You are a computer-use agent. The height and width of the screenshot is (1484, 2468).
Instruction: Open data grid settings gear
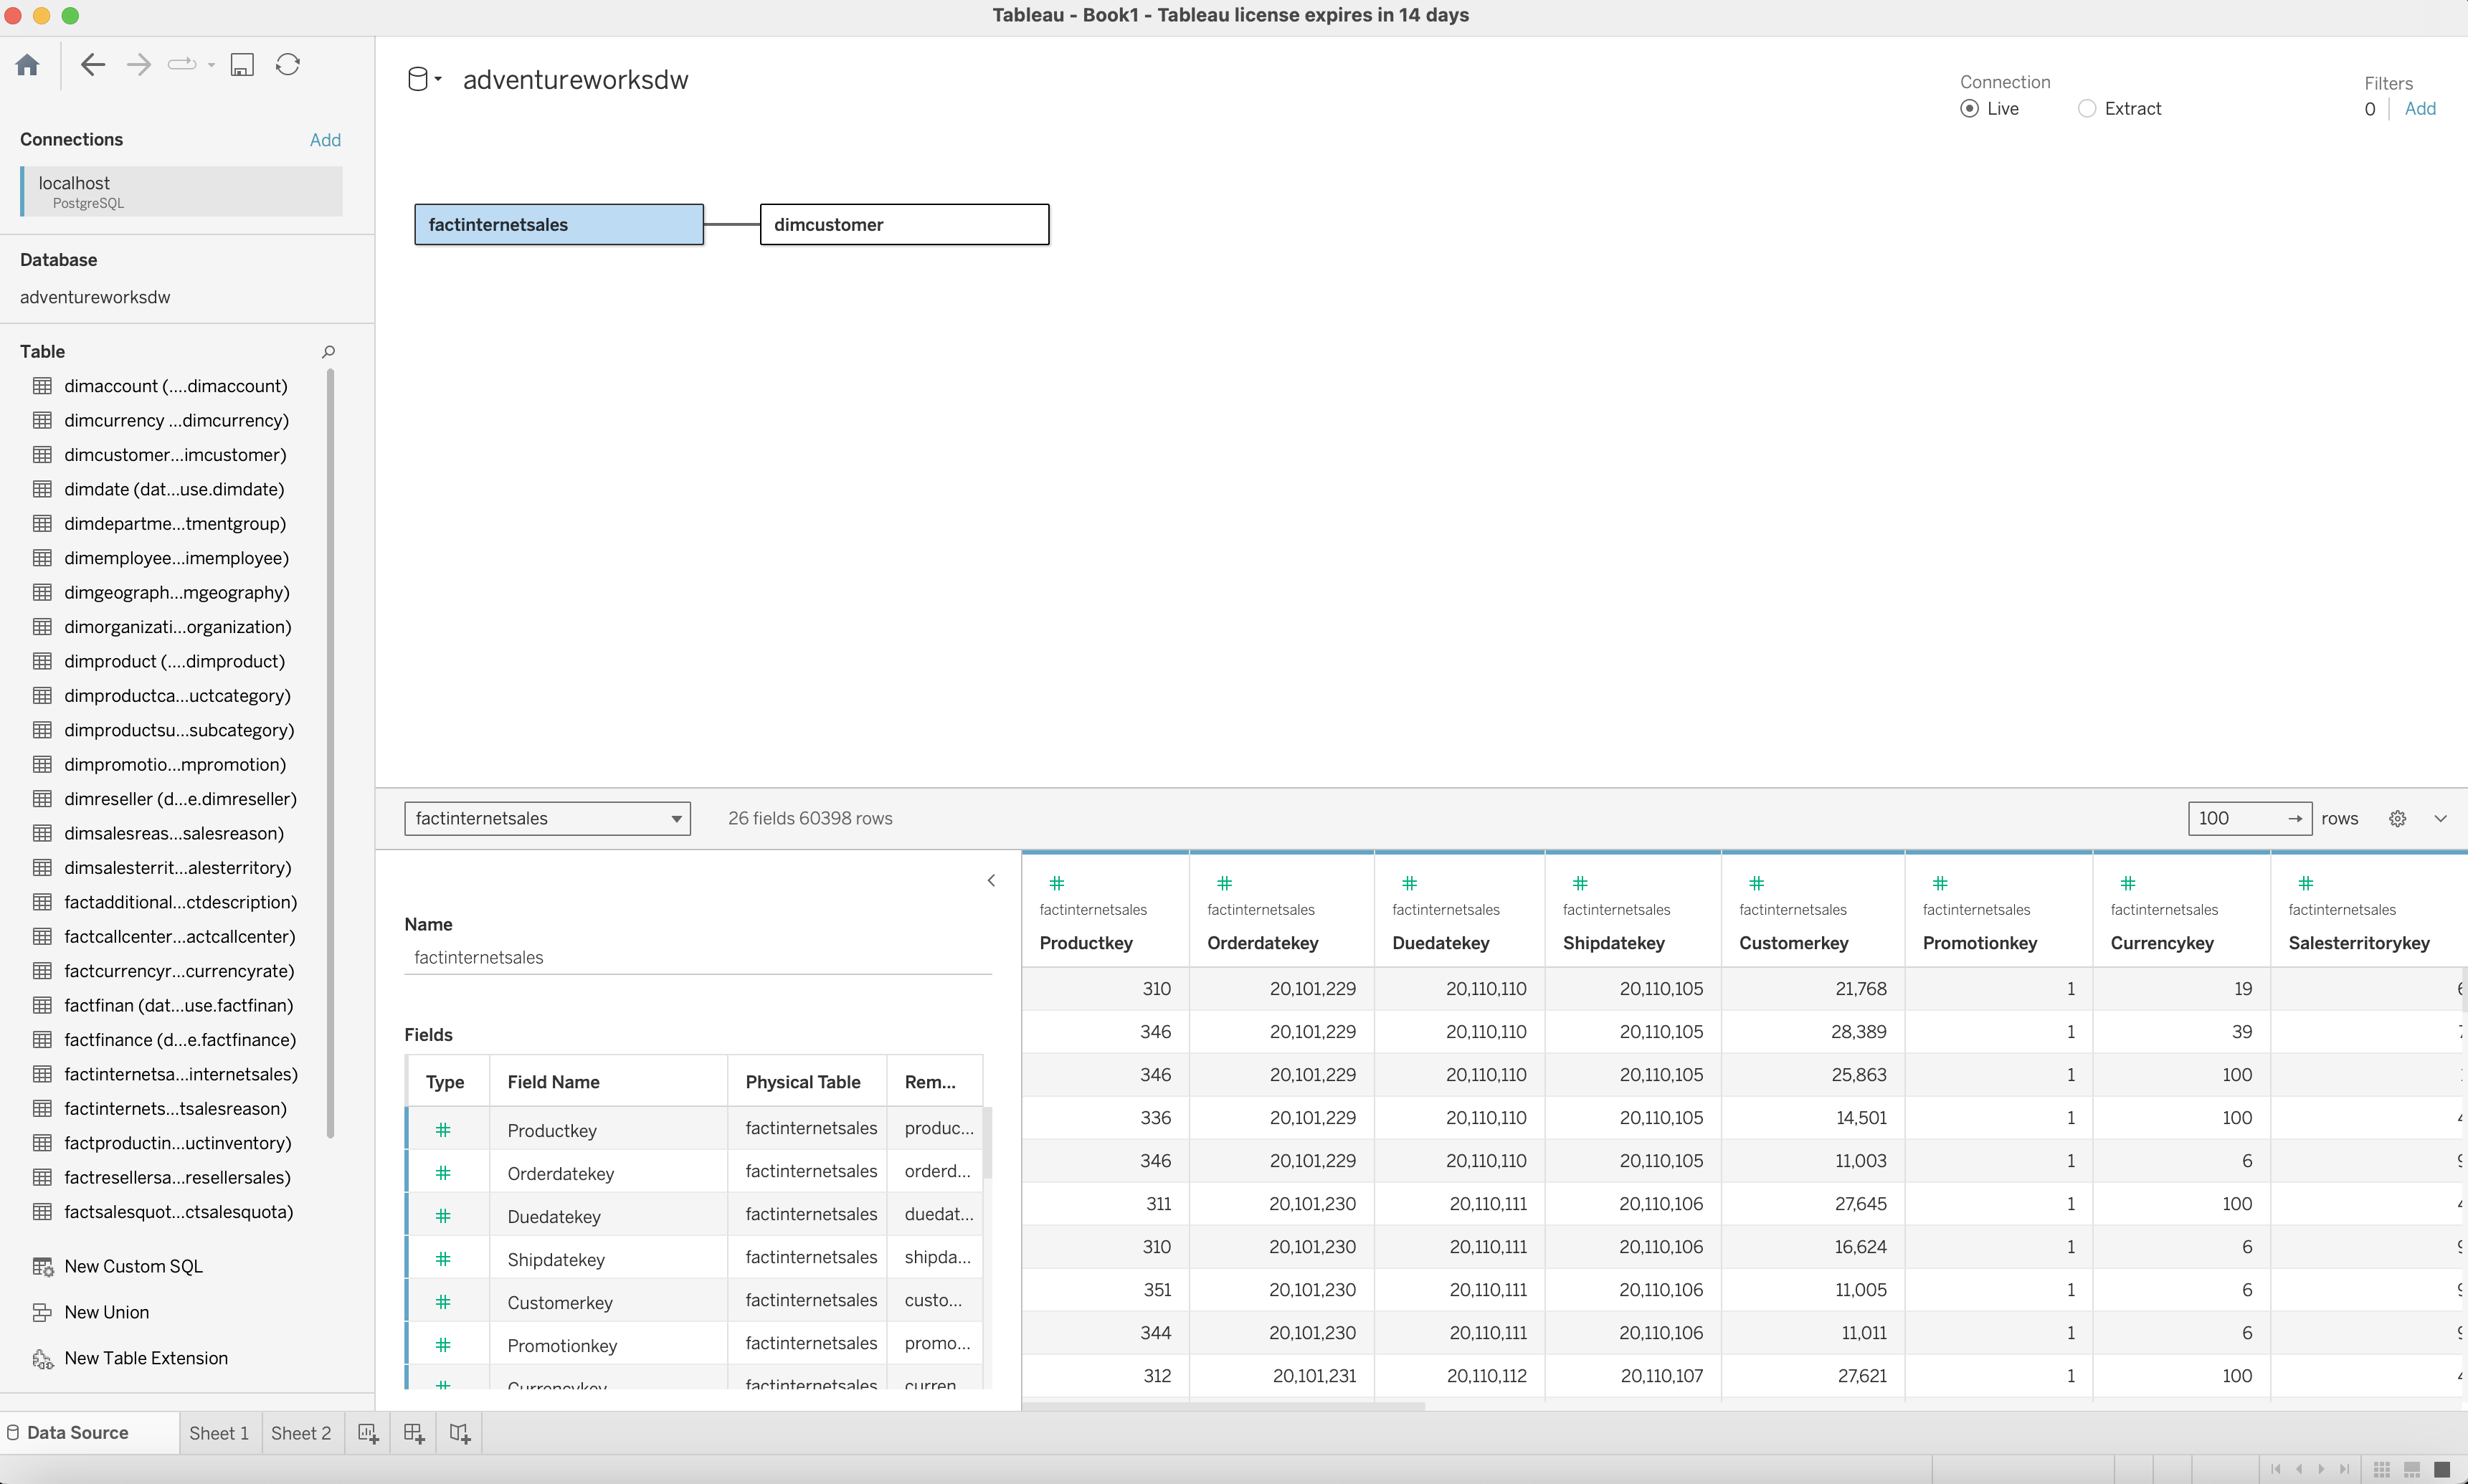pos(2397,819)
